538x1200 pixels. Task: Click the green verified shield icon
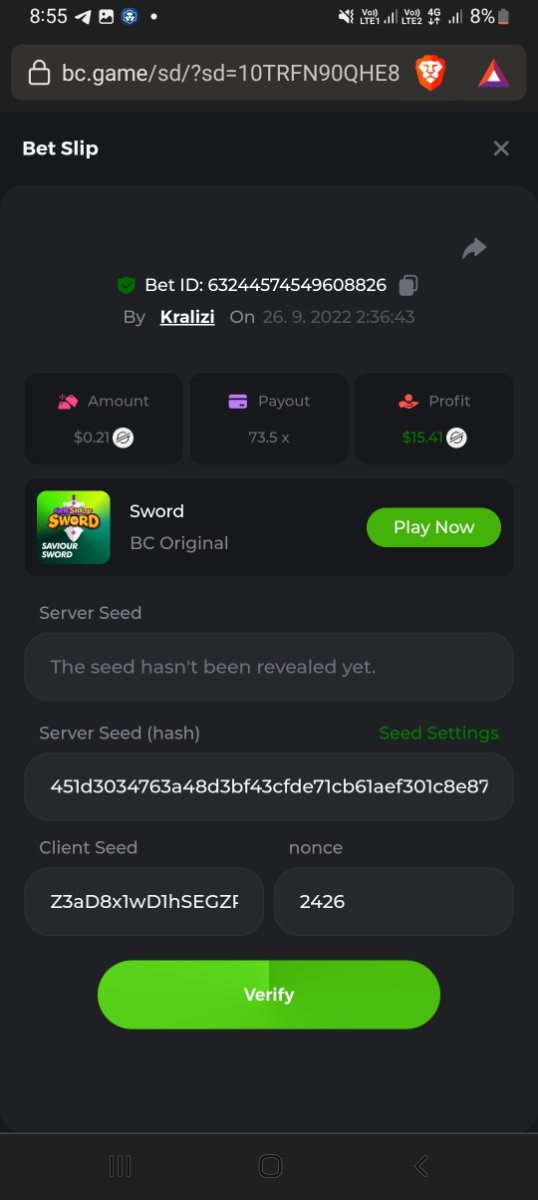(x=126, y=285)
